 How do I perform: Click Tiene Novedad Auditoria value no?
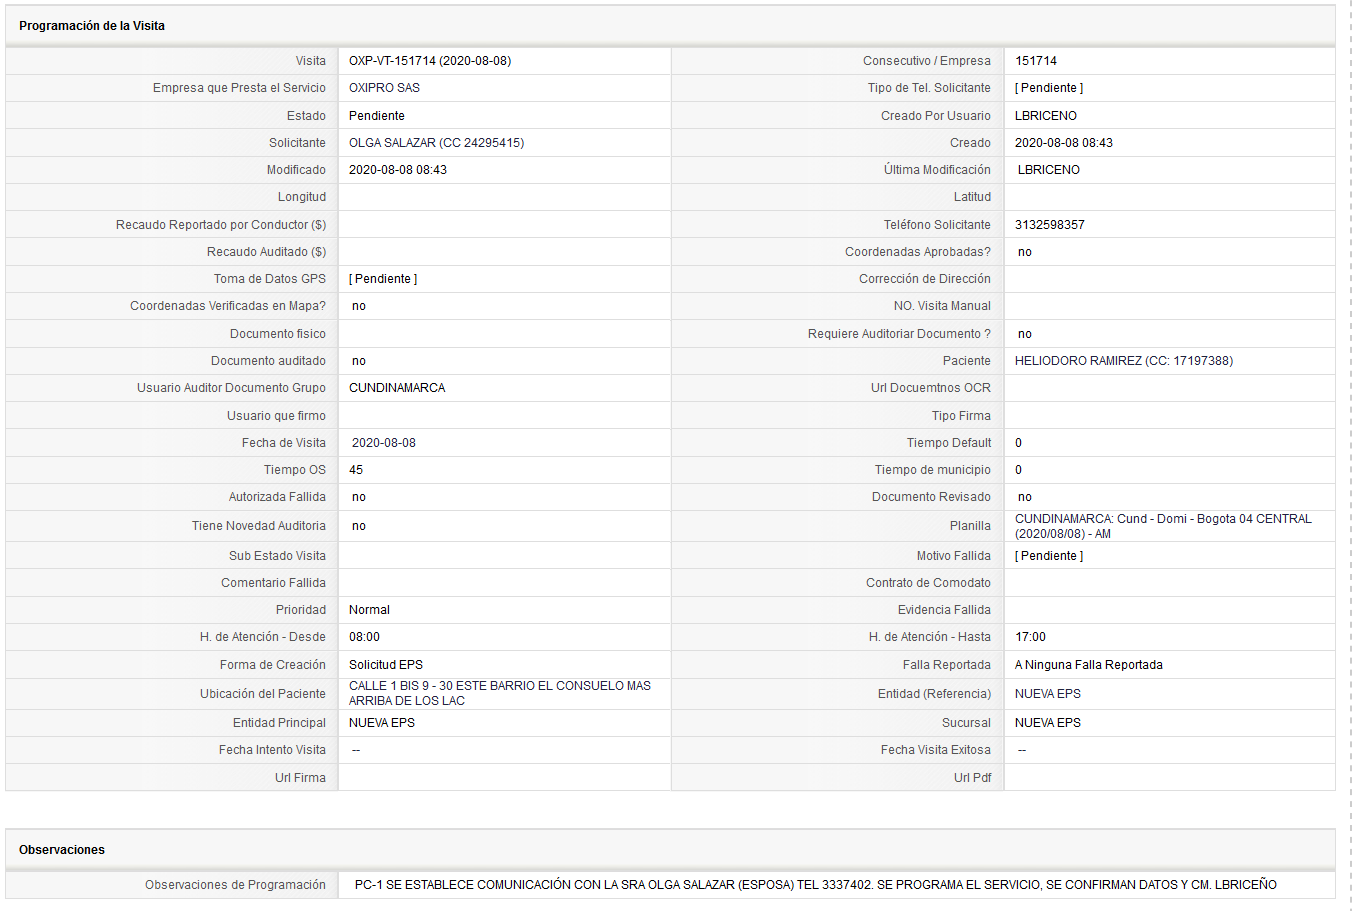tap(359, 526)
